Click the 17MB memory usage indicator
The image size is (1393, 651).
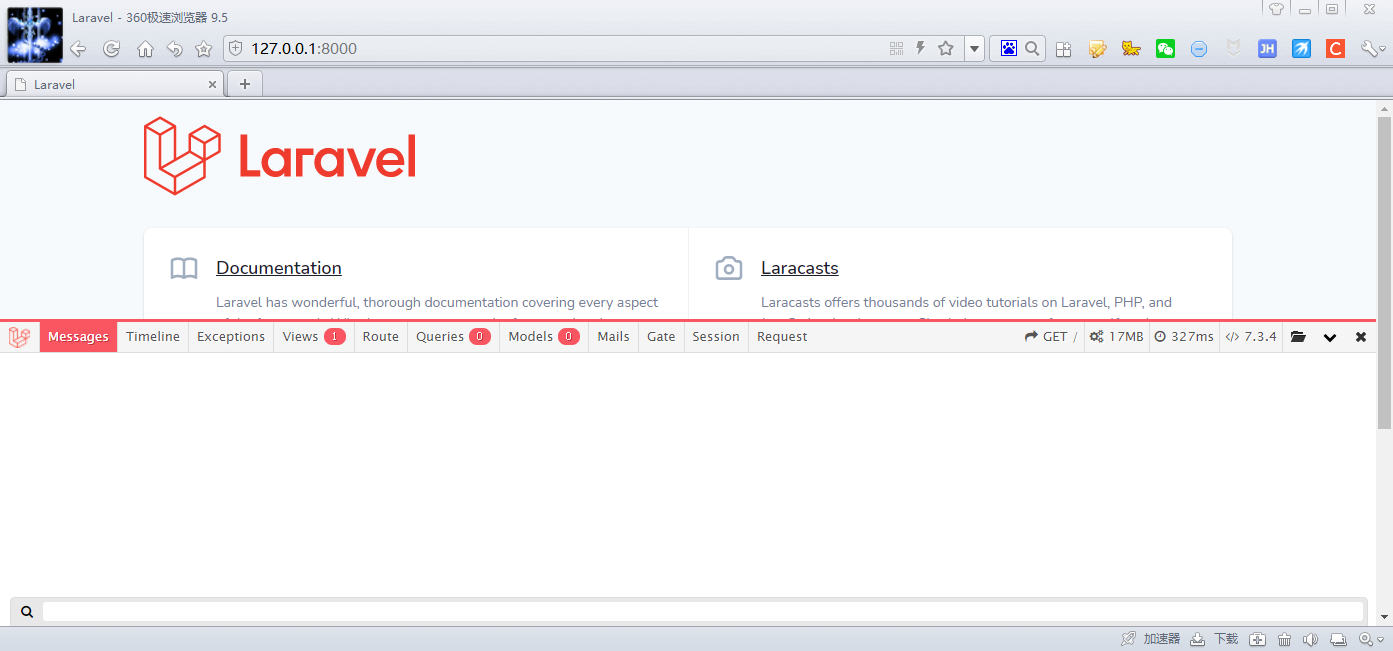1116,337
